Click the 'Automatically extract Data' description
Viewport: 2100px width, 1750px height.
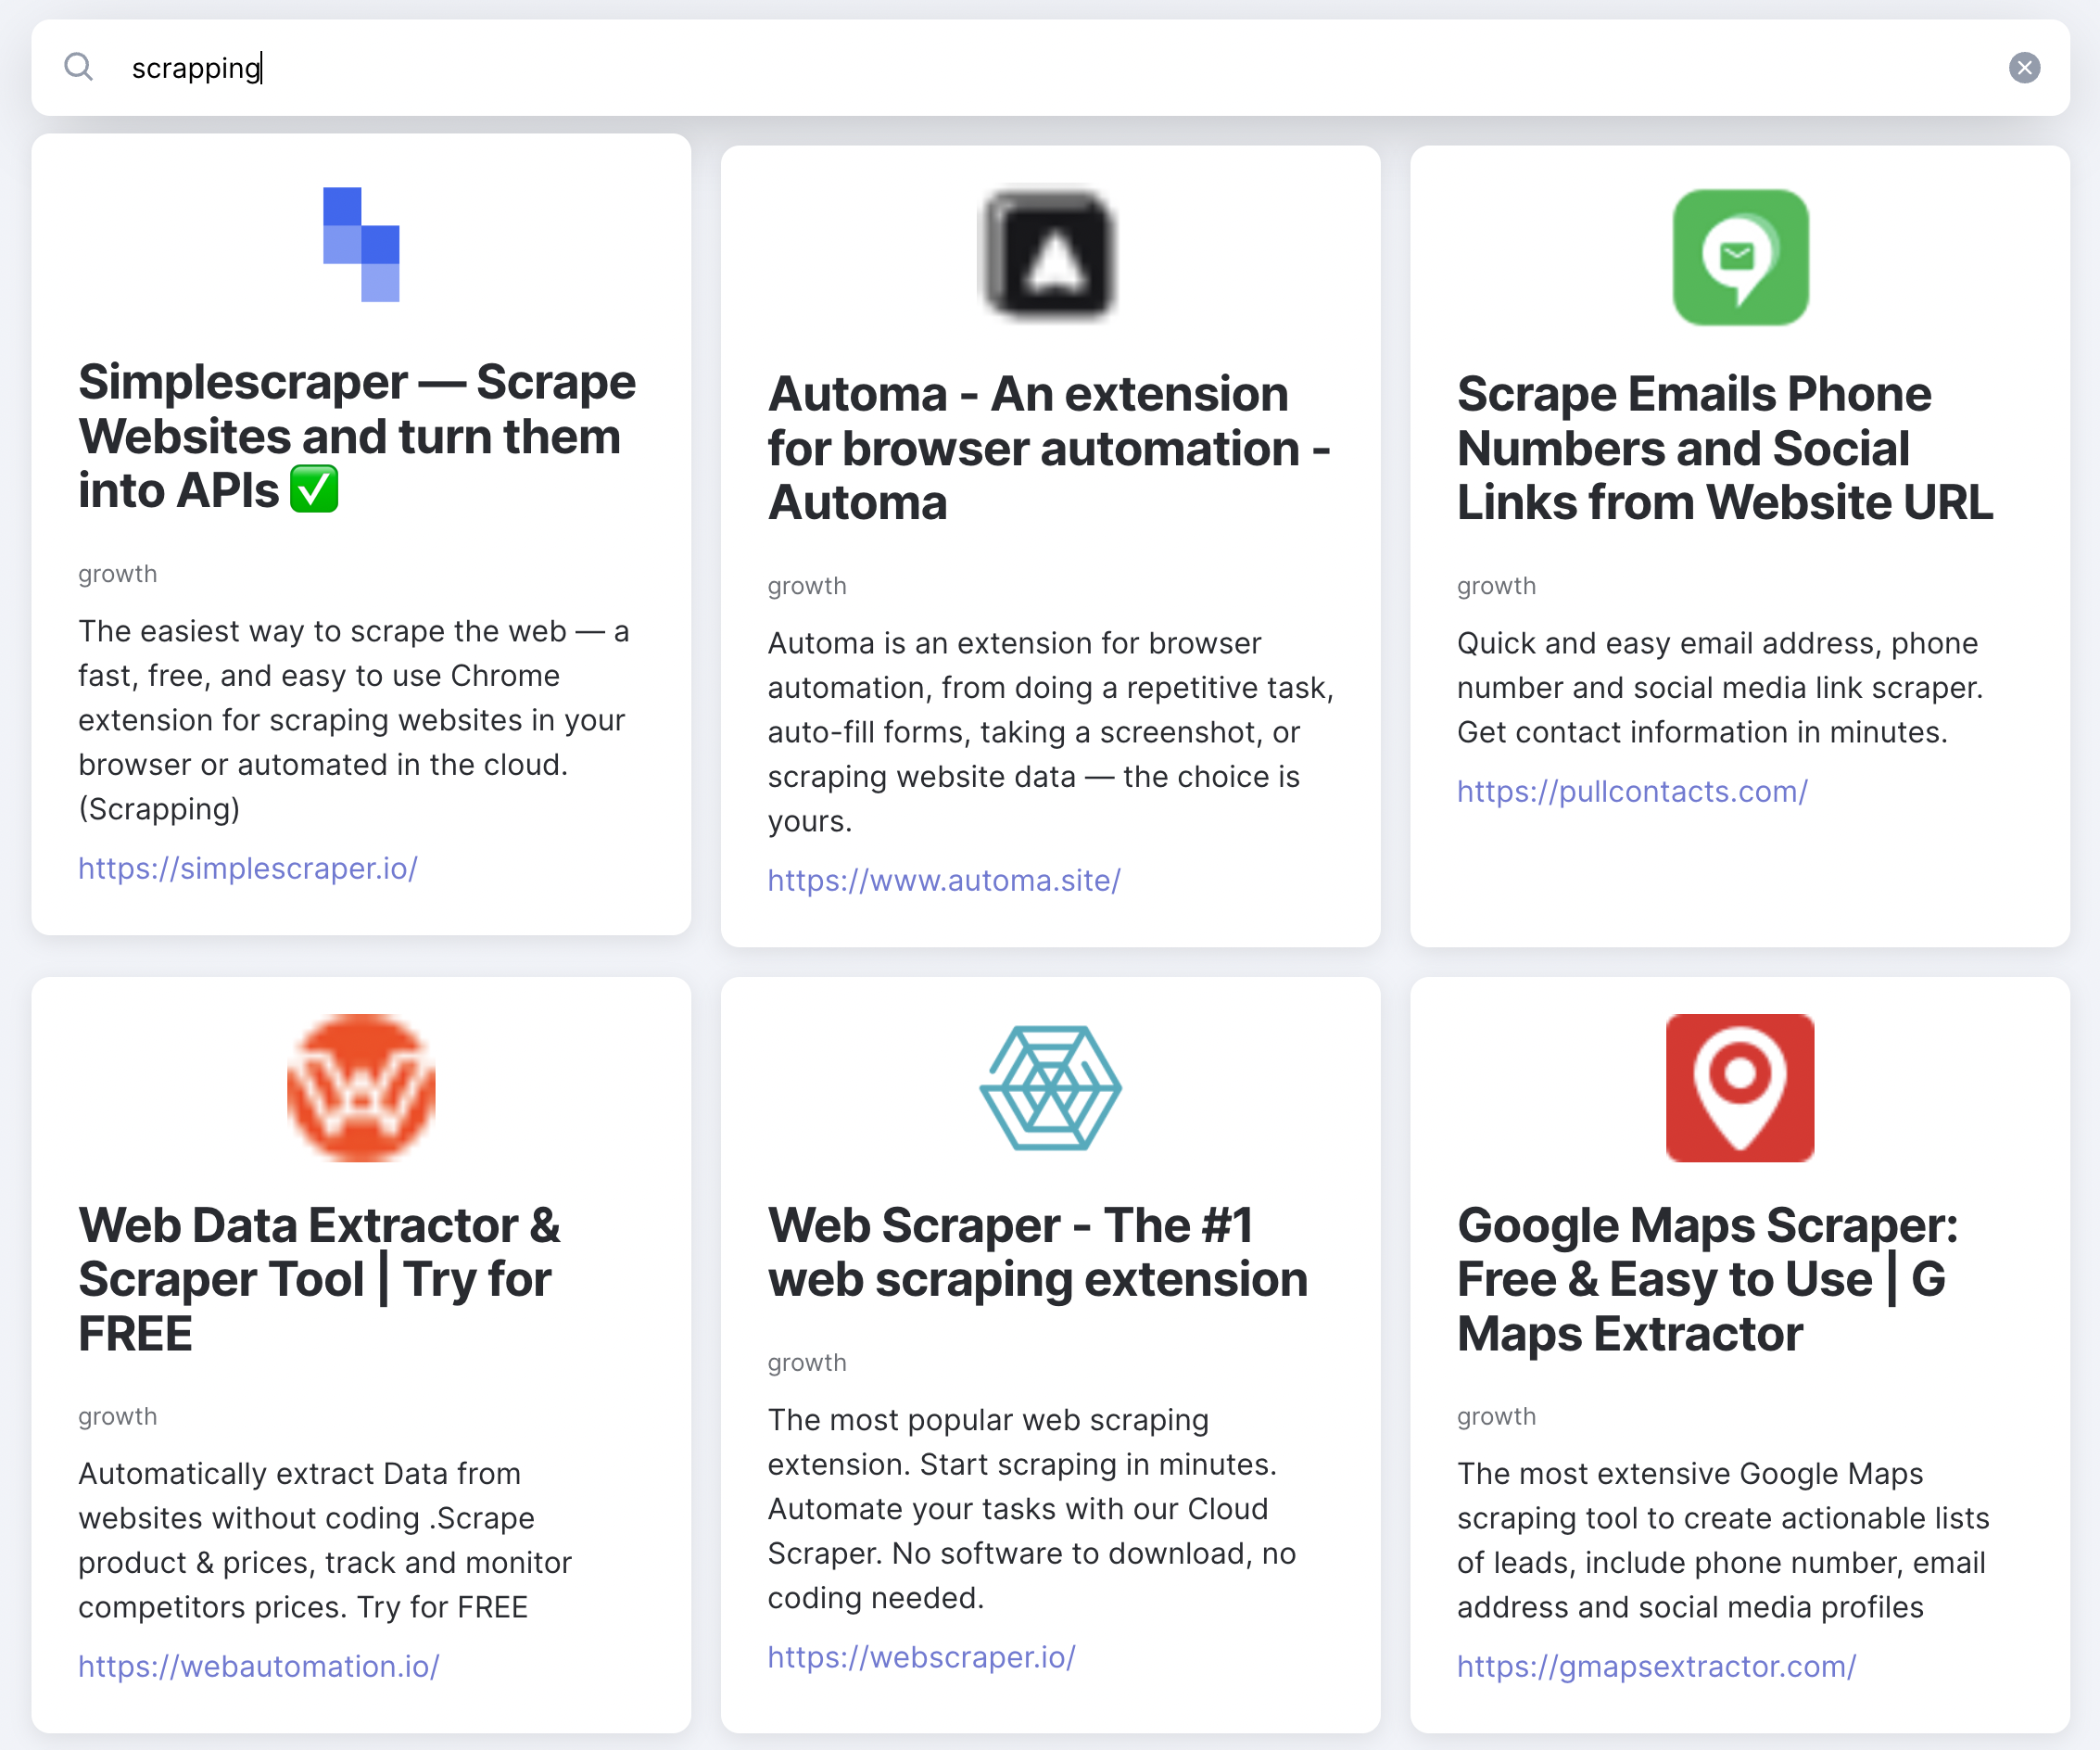pos(325,1540)
